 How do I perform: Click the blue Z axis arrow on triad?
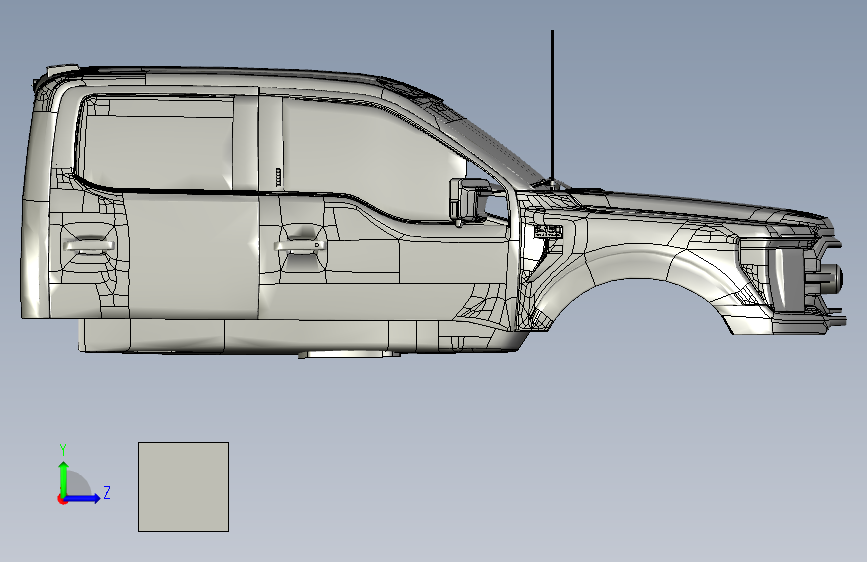click(83, 498)
